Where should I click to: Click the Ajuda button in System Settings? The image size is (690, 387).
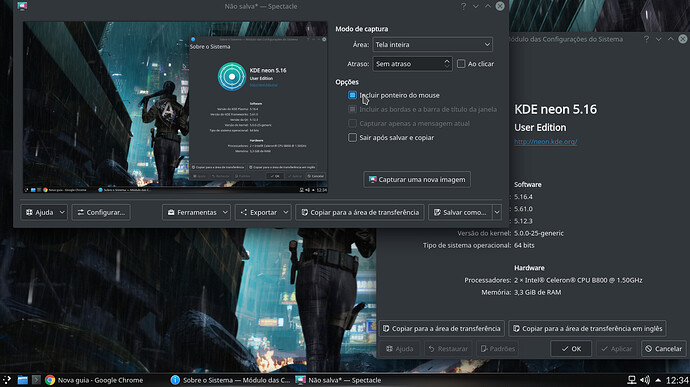coord(400,349)
